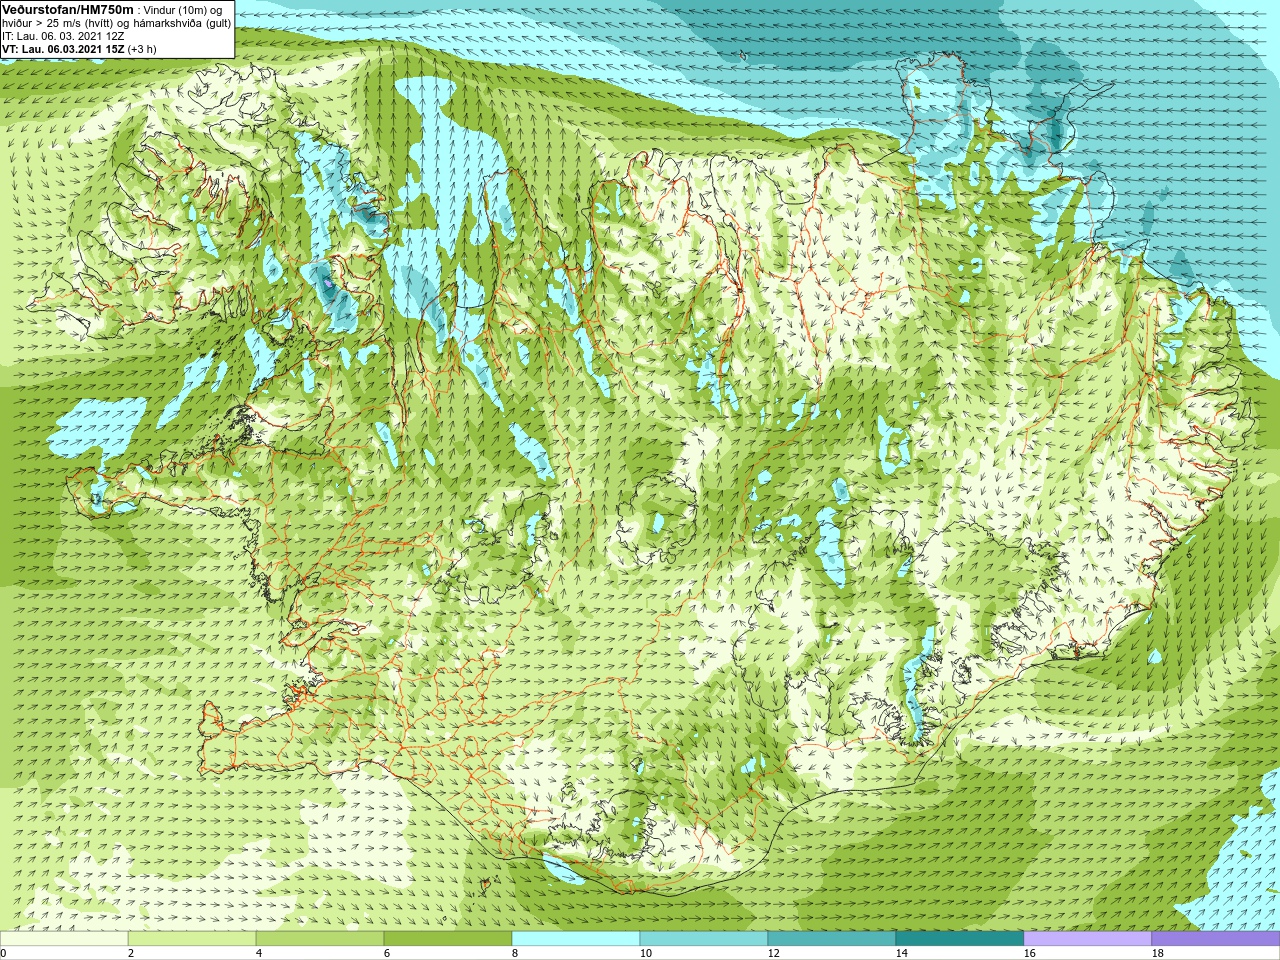
Task: Click the 14–16 m/s dark teal legend swatch
Action: click(x=960, y=939)
